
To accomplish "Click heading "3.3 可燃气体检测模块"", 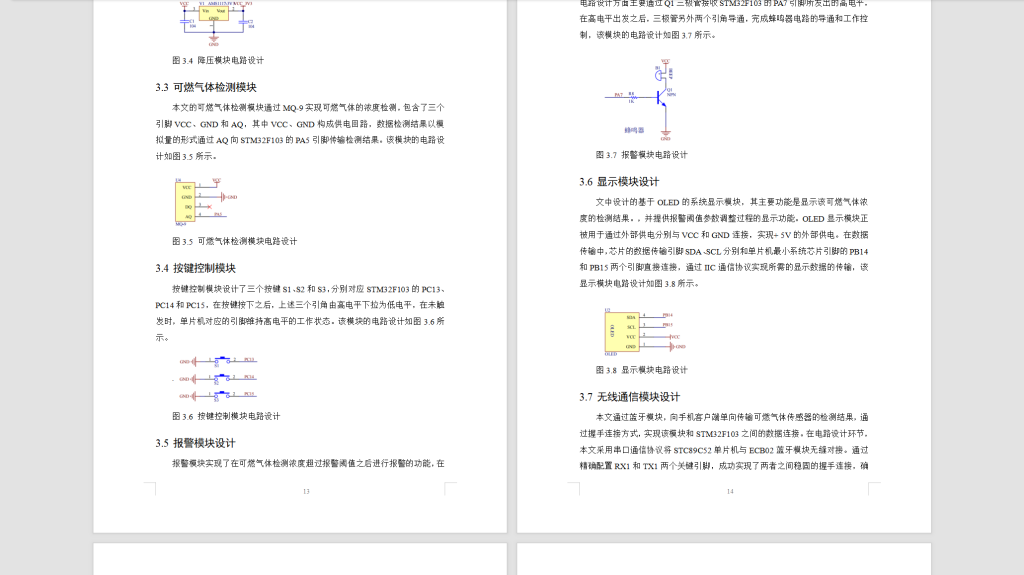I will [206, 88].
